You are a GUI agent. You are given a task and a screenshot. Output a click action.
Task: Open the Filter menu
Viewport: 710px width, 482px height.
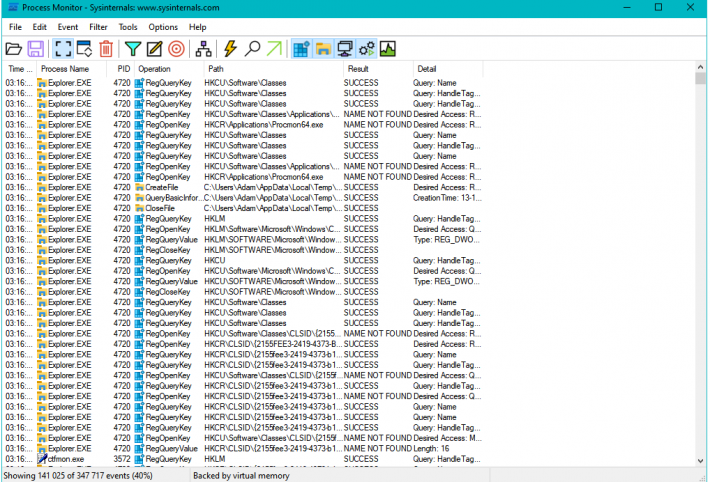click(98, 27)
